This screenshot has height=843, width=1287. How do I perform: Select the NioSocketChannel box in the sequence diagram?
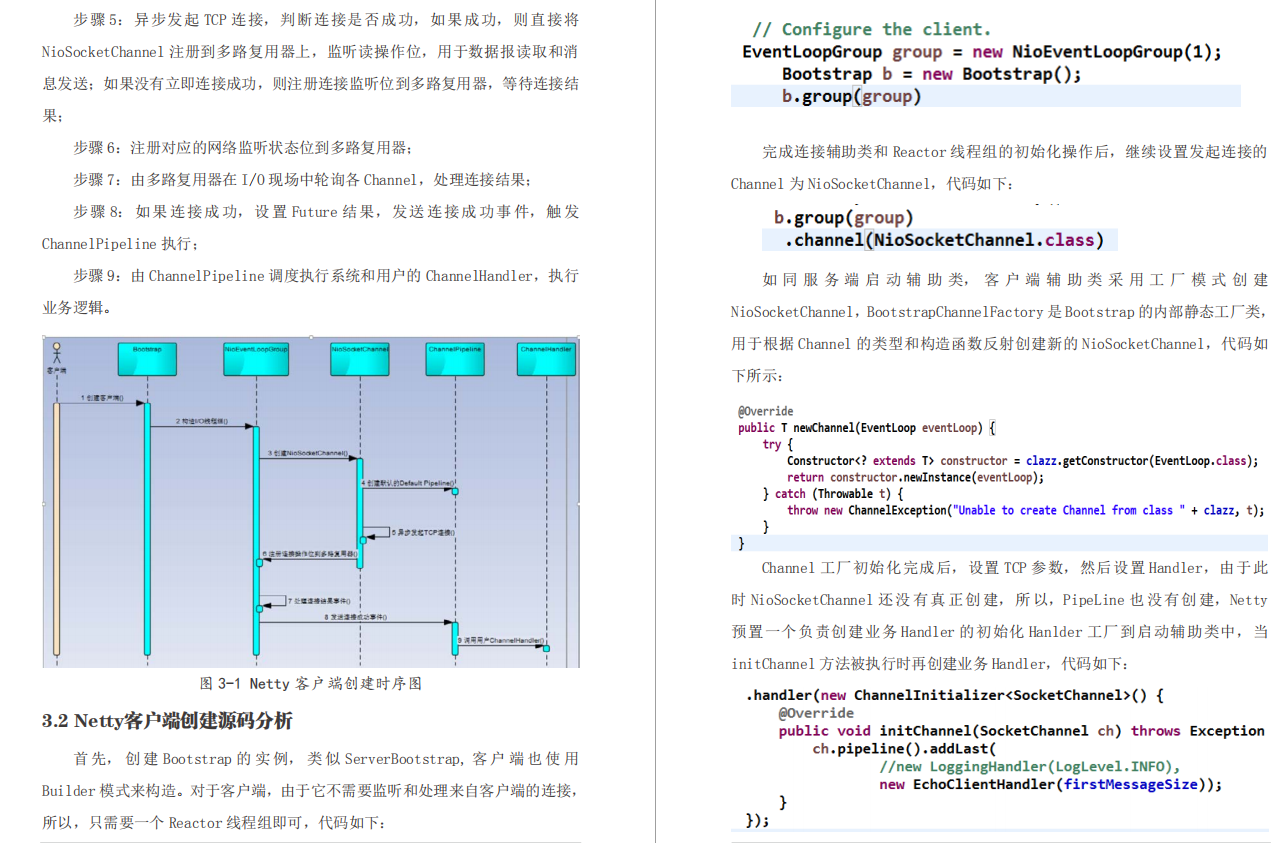pyautogui.click(x=360, y=359)
